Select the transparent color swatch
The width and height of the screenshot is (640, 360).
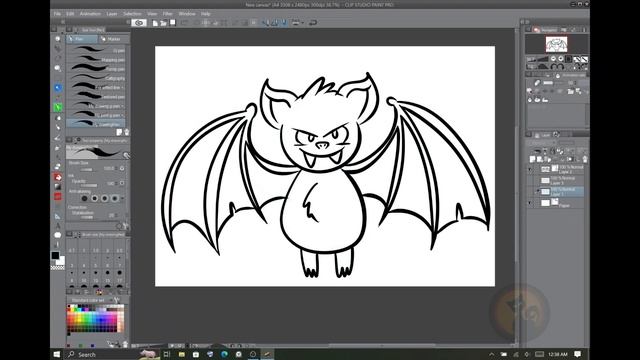(58, 268)
